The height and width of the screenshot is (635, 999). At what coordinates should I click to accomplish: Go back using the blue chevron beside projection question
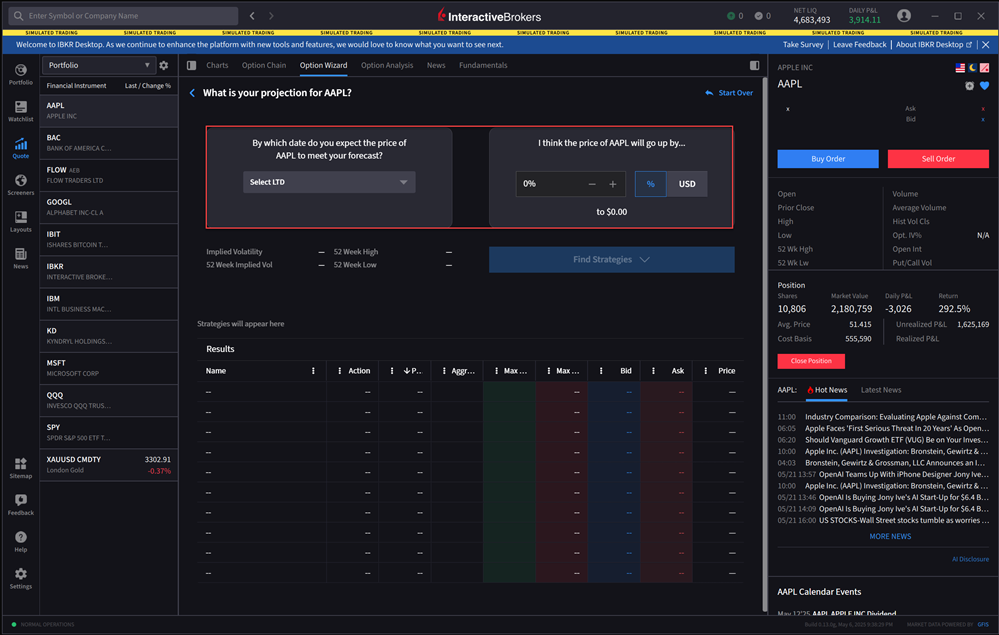[x=192, y=93]
